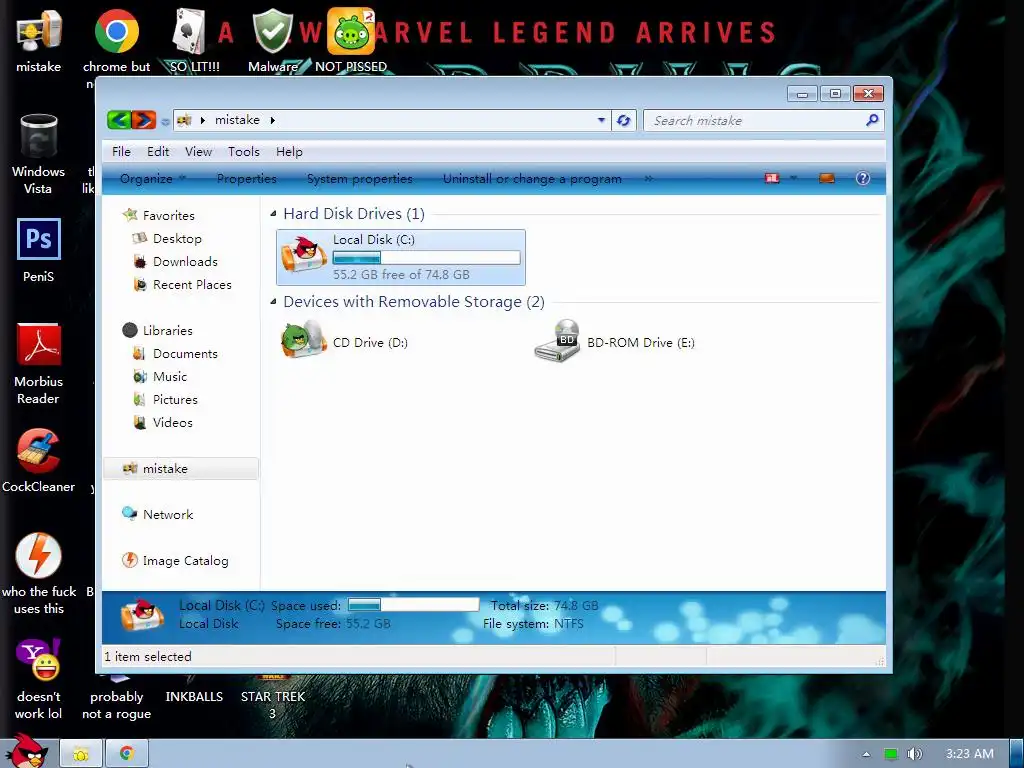This screenshot has width=1024, height=768.
Task: Open the Tools menu
Action: click(244, 152)
